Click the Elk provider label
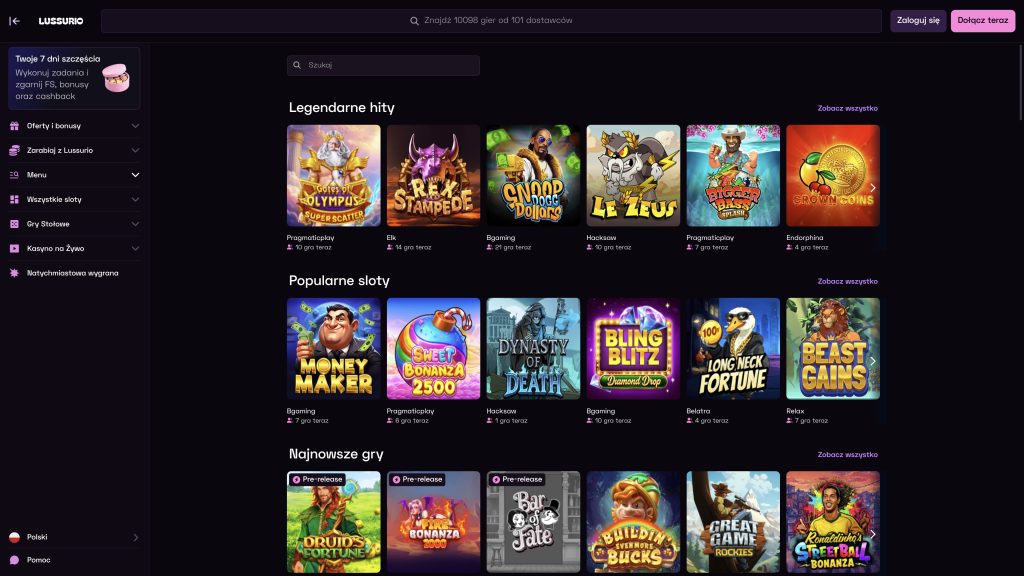The width and height of the screenshot is (1024, 576). pos(391,238)
